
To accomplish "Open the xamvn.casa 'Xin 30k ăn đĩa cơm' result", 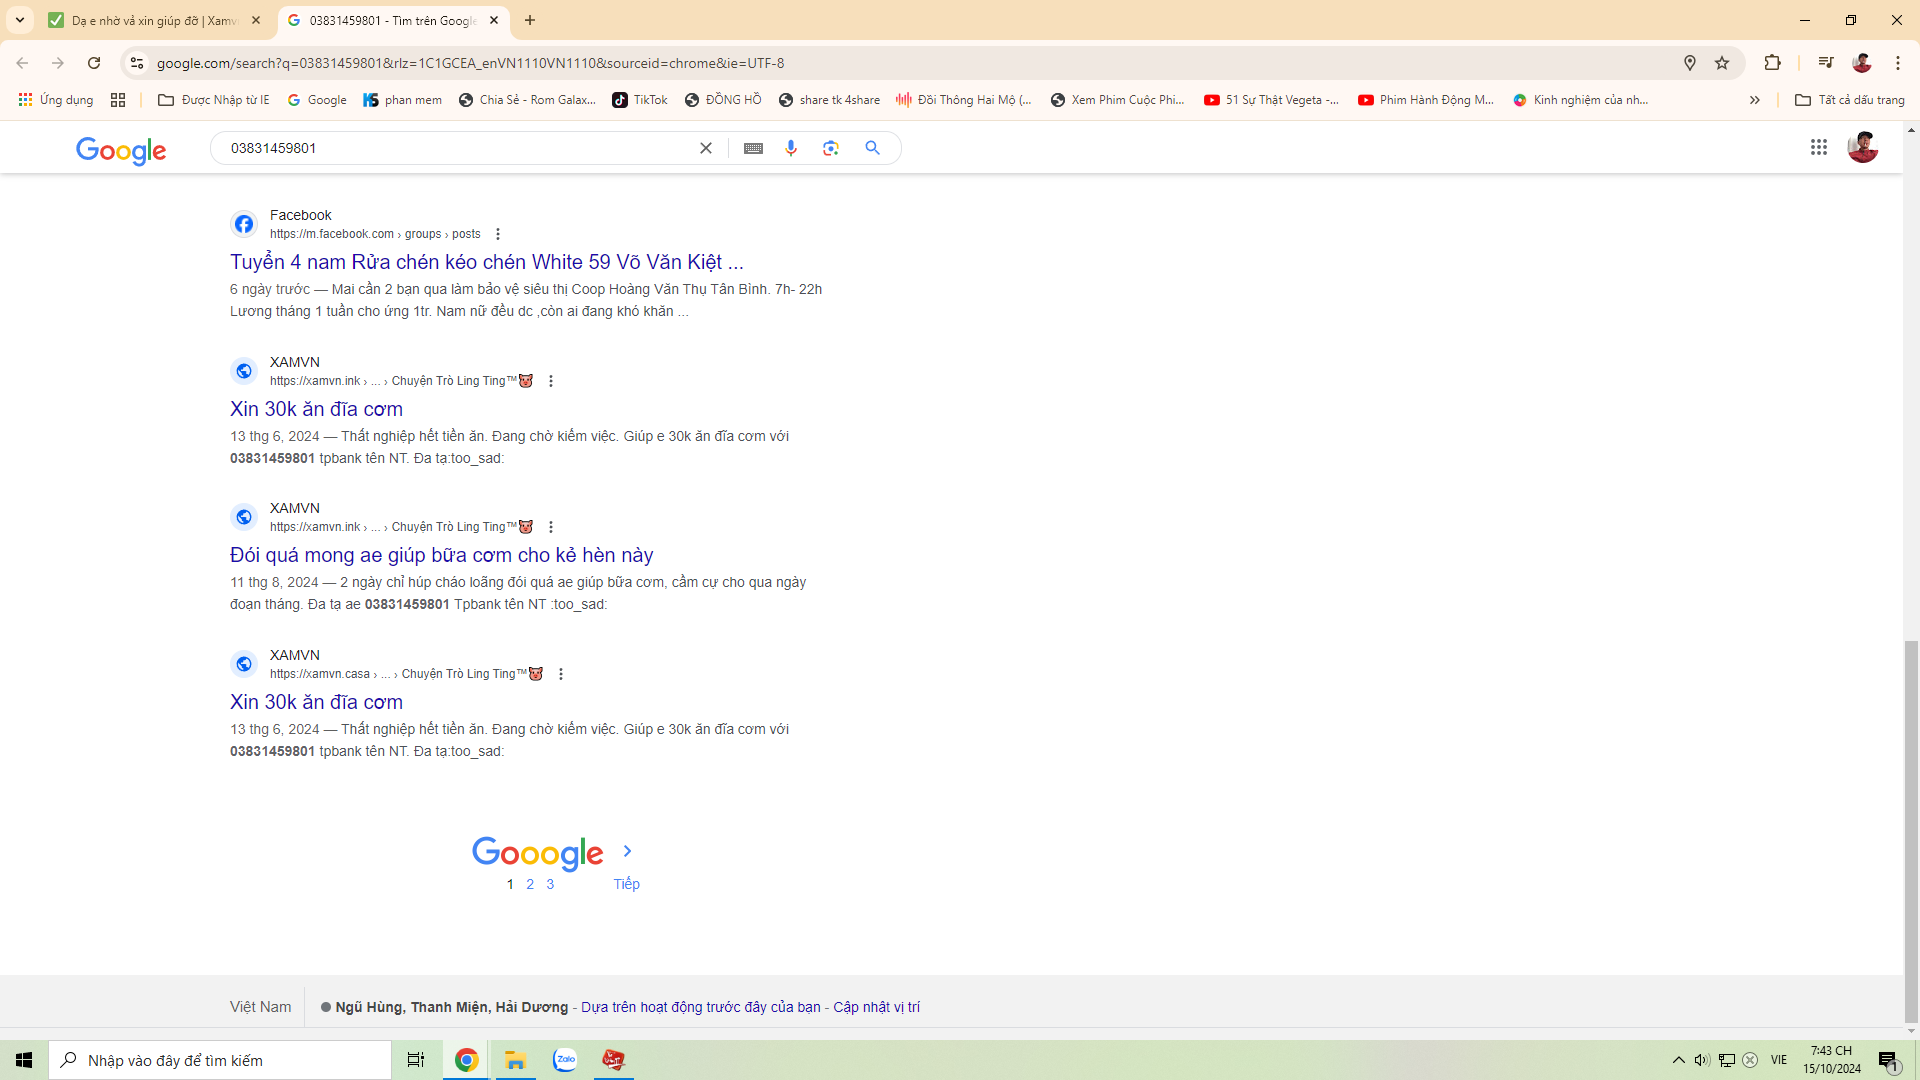I will (x=316, y=702).
